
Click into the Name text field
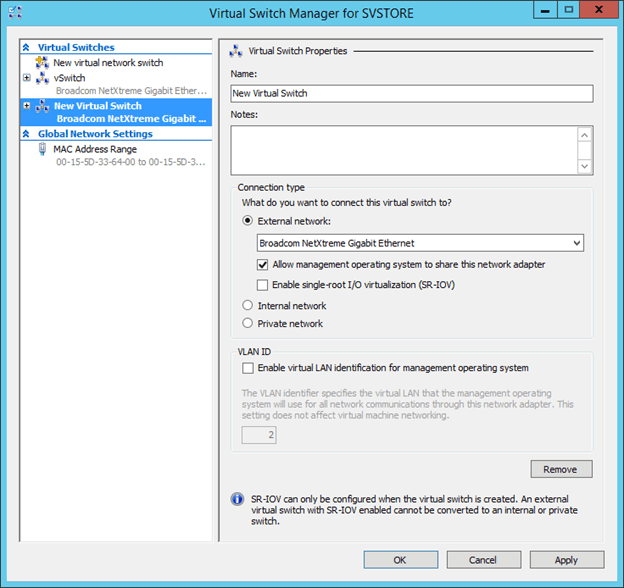pyautogui.click(x=411, y=93)
